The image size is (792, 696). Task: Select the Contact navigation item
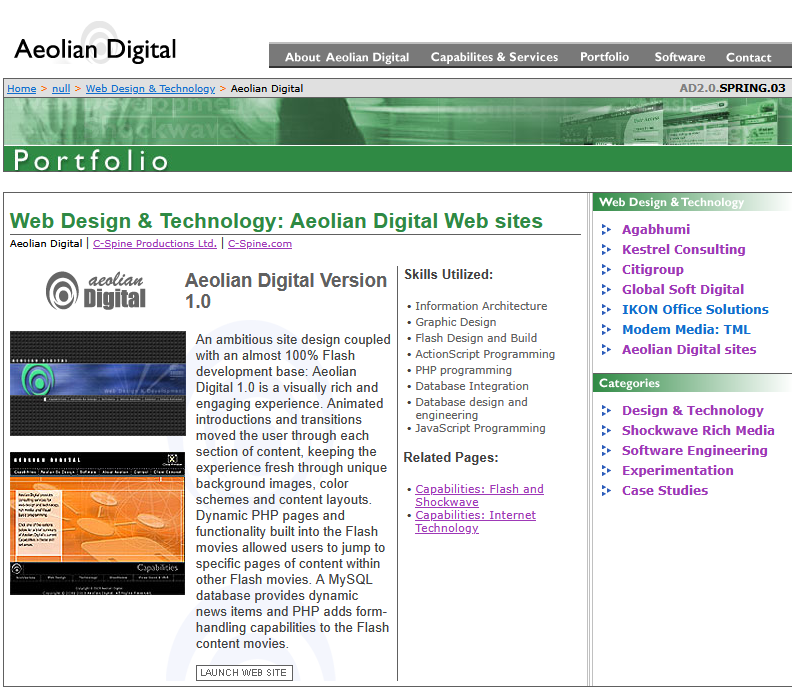click(748, 57)
